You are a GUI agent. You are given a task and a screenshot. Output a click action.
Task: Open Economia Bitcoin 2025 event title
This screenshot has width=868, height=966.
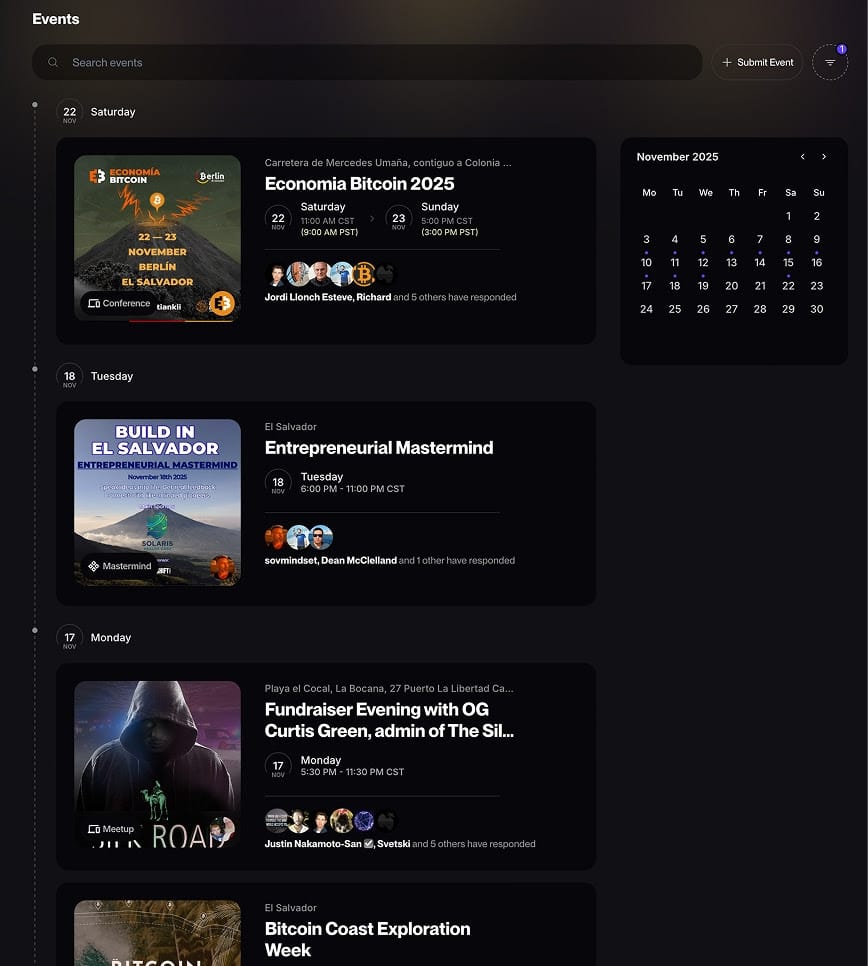pos(359,184)
